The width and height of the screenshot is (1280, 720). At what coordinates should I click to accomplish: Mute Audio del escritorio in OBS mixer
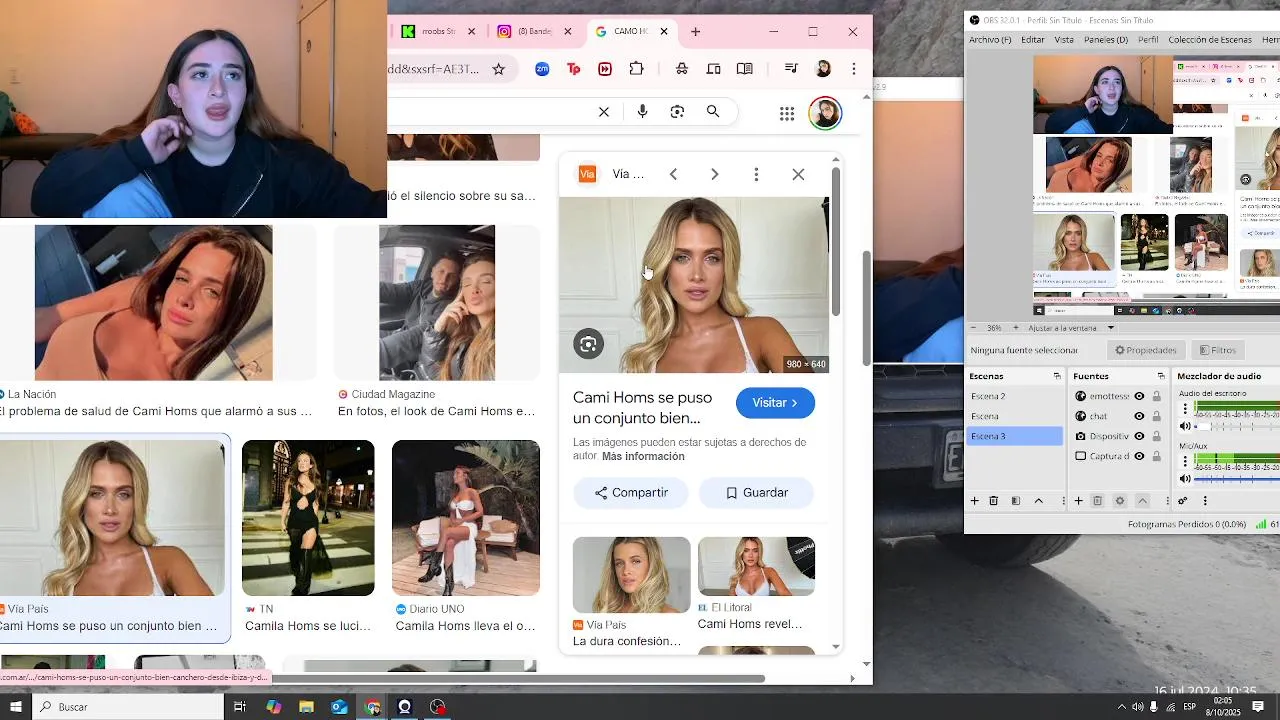pyautogui.click(x=1186, y=426)
